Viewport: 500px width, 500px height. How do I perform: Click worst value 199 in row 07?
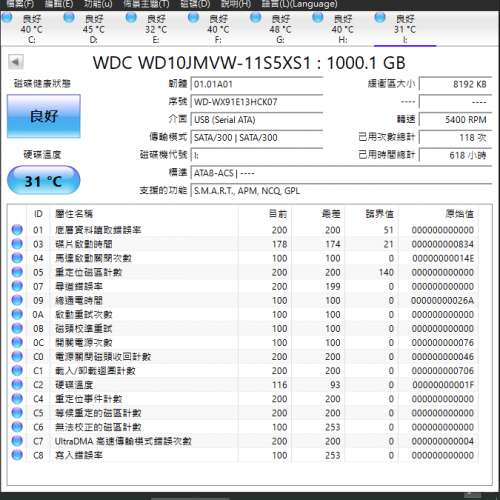point(333,286)
